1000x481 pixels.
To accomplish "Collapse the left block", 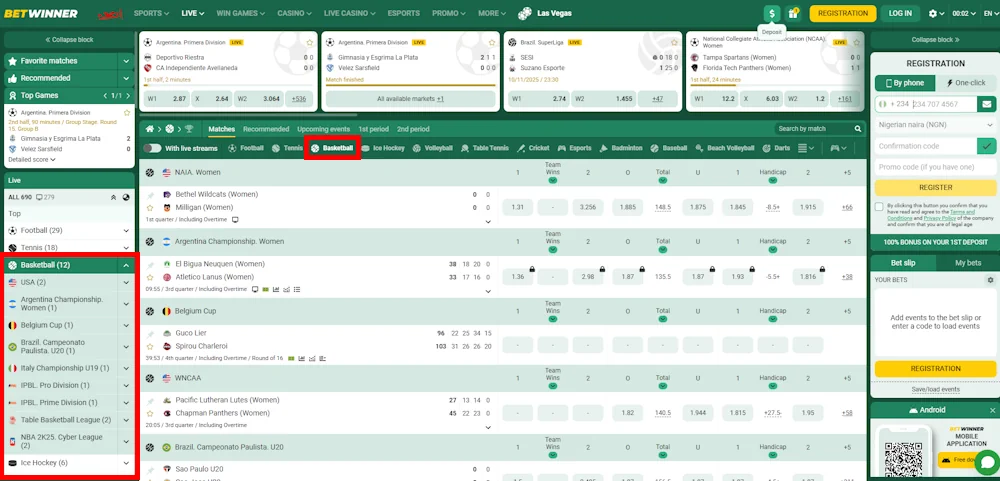I will [69, 40].
